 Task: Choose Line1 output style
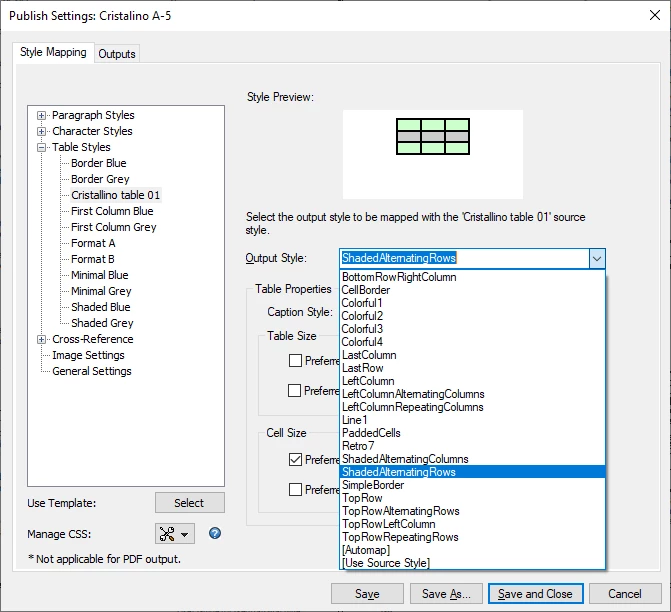click(472, 420)
